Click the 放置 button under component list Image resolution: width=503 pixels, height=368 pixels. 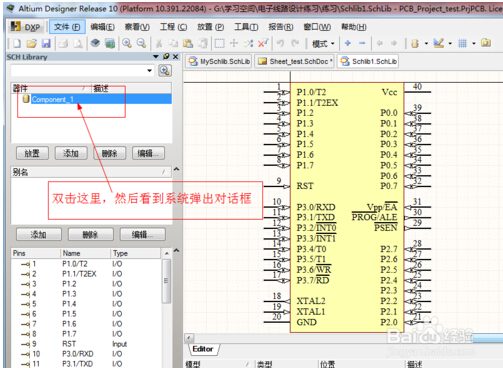pos(32,153)
